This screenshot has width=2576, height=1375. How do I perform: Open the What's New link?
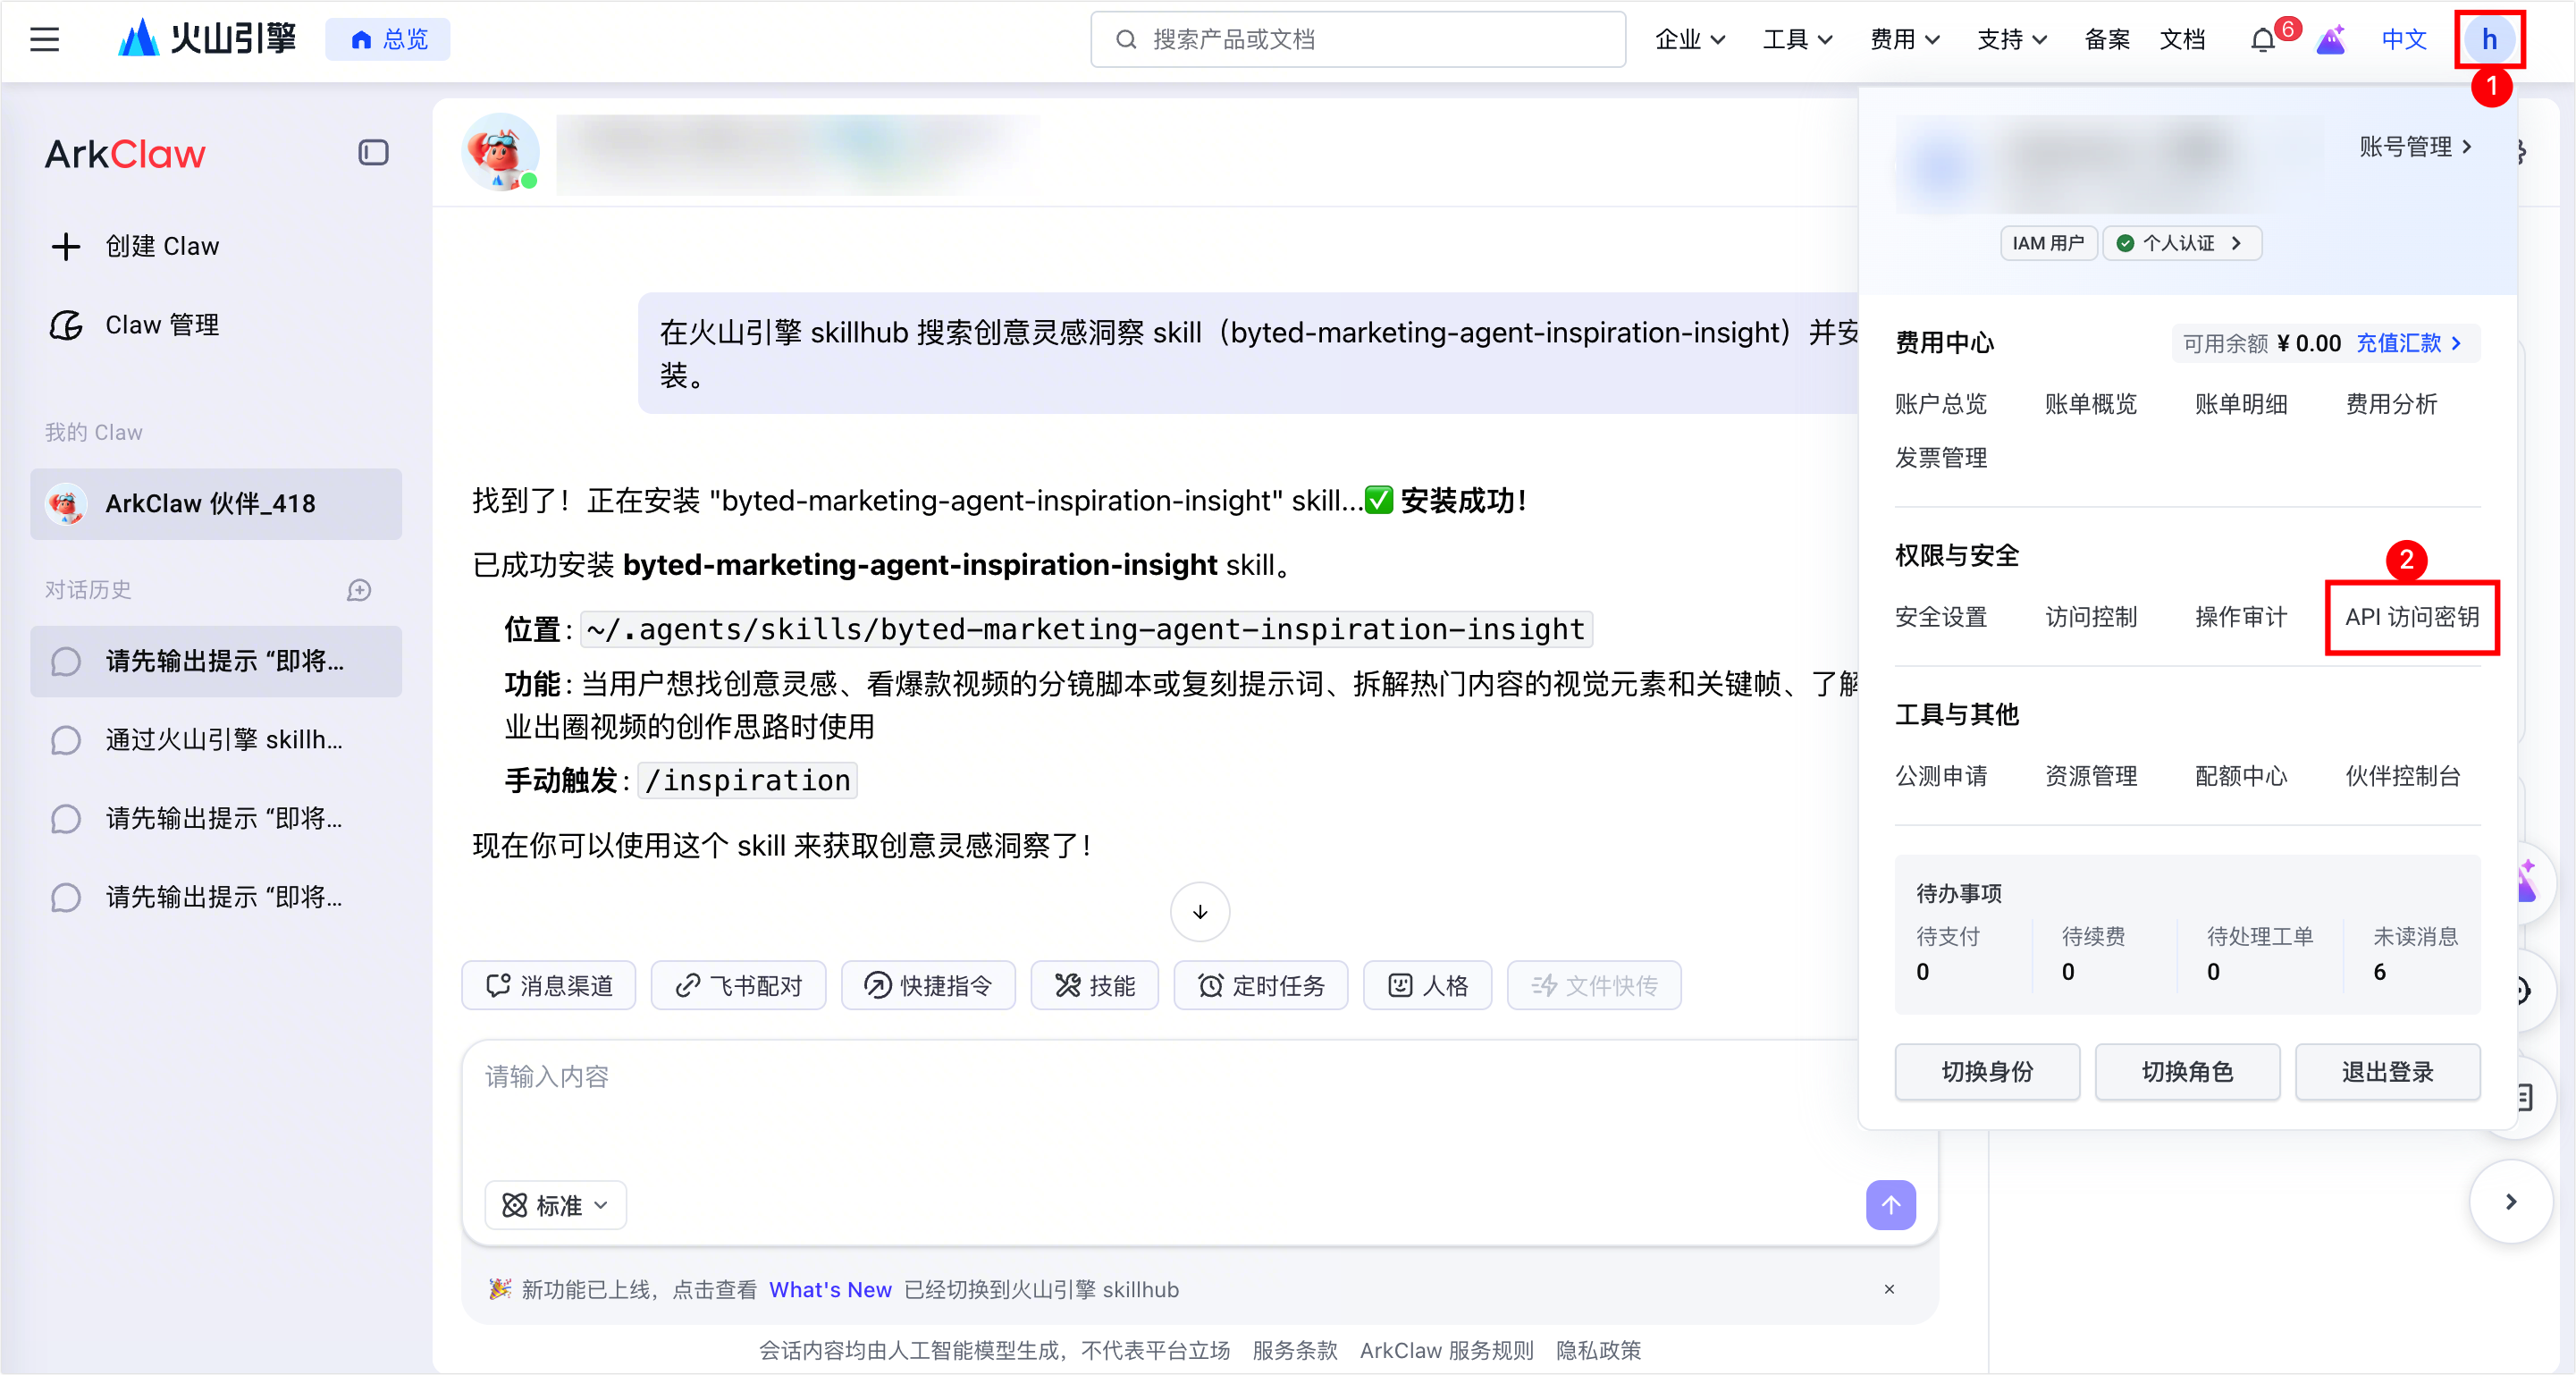coord(829,1290)
